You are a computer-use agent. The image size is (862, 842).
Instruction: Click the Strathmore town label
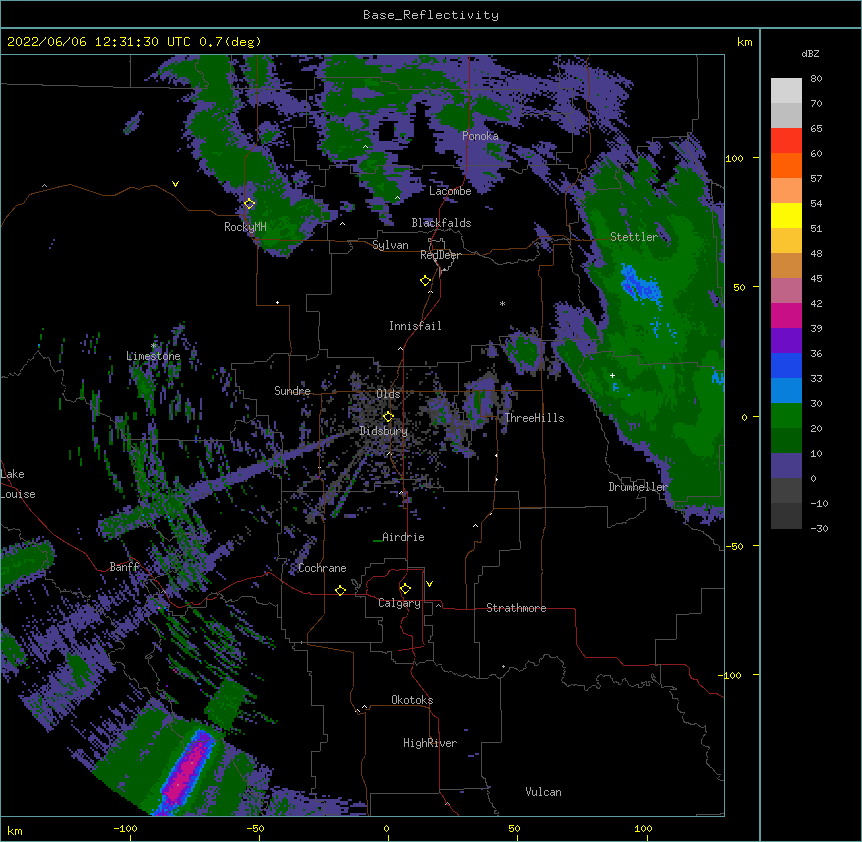pyautogui.click(x=516, y=608)
